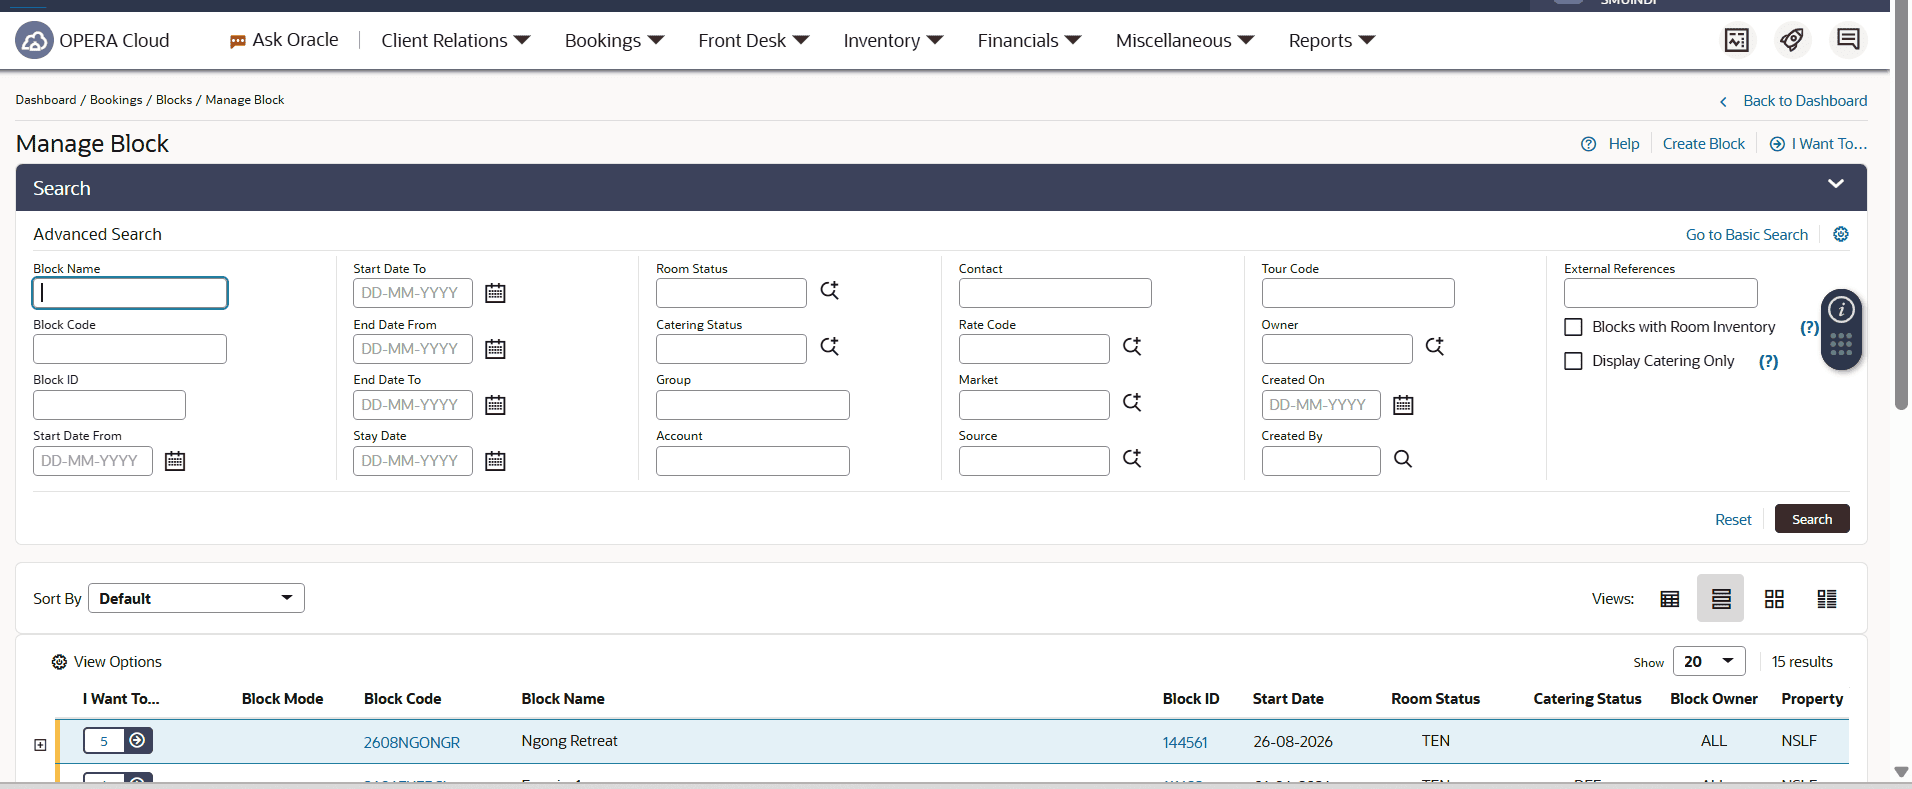Open calendar for Stay Date

point(495,461)
